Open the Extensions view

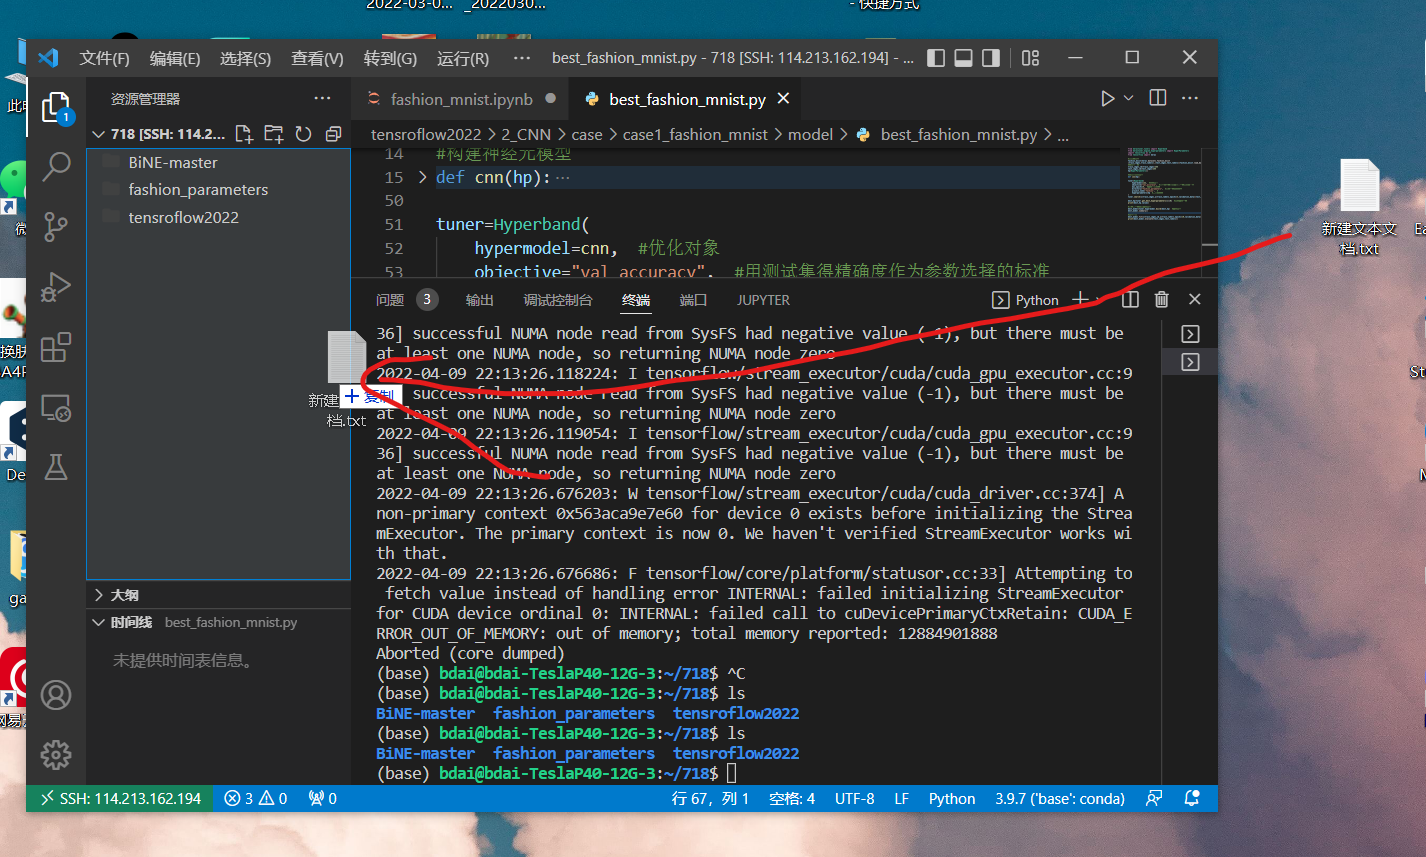pos(56,347)
